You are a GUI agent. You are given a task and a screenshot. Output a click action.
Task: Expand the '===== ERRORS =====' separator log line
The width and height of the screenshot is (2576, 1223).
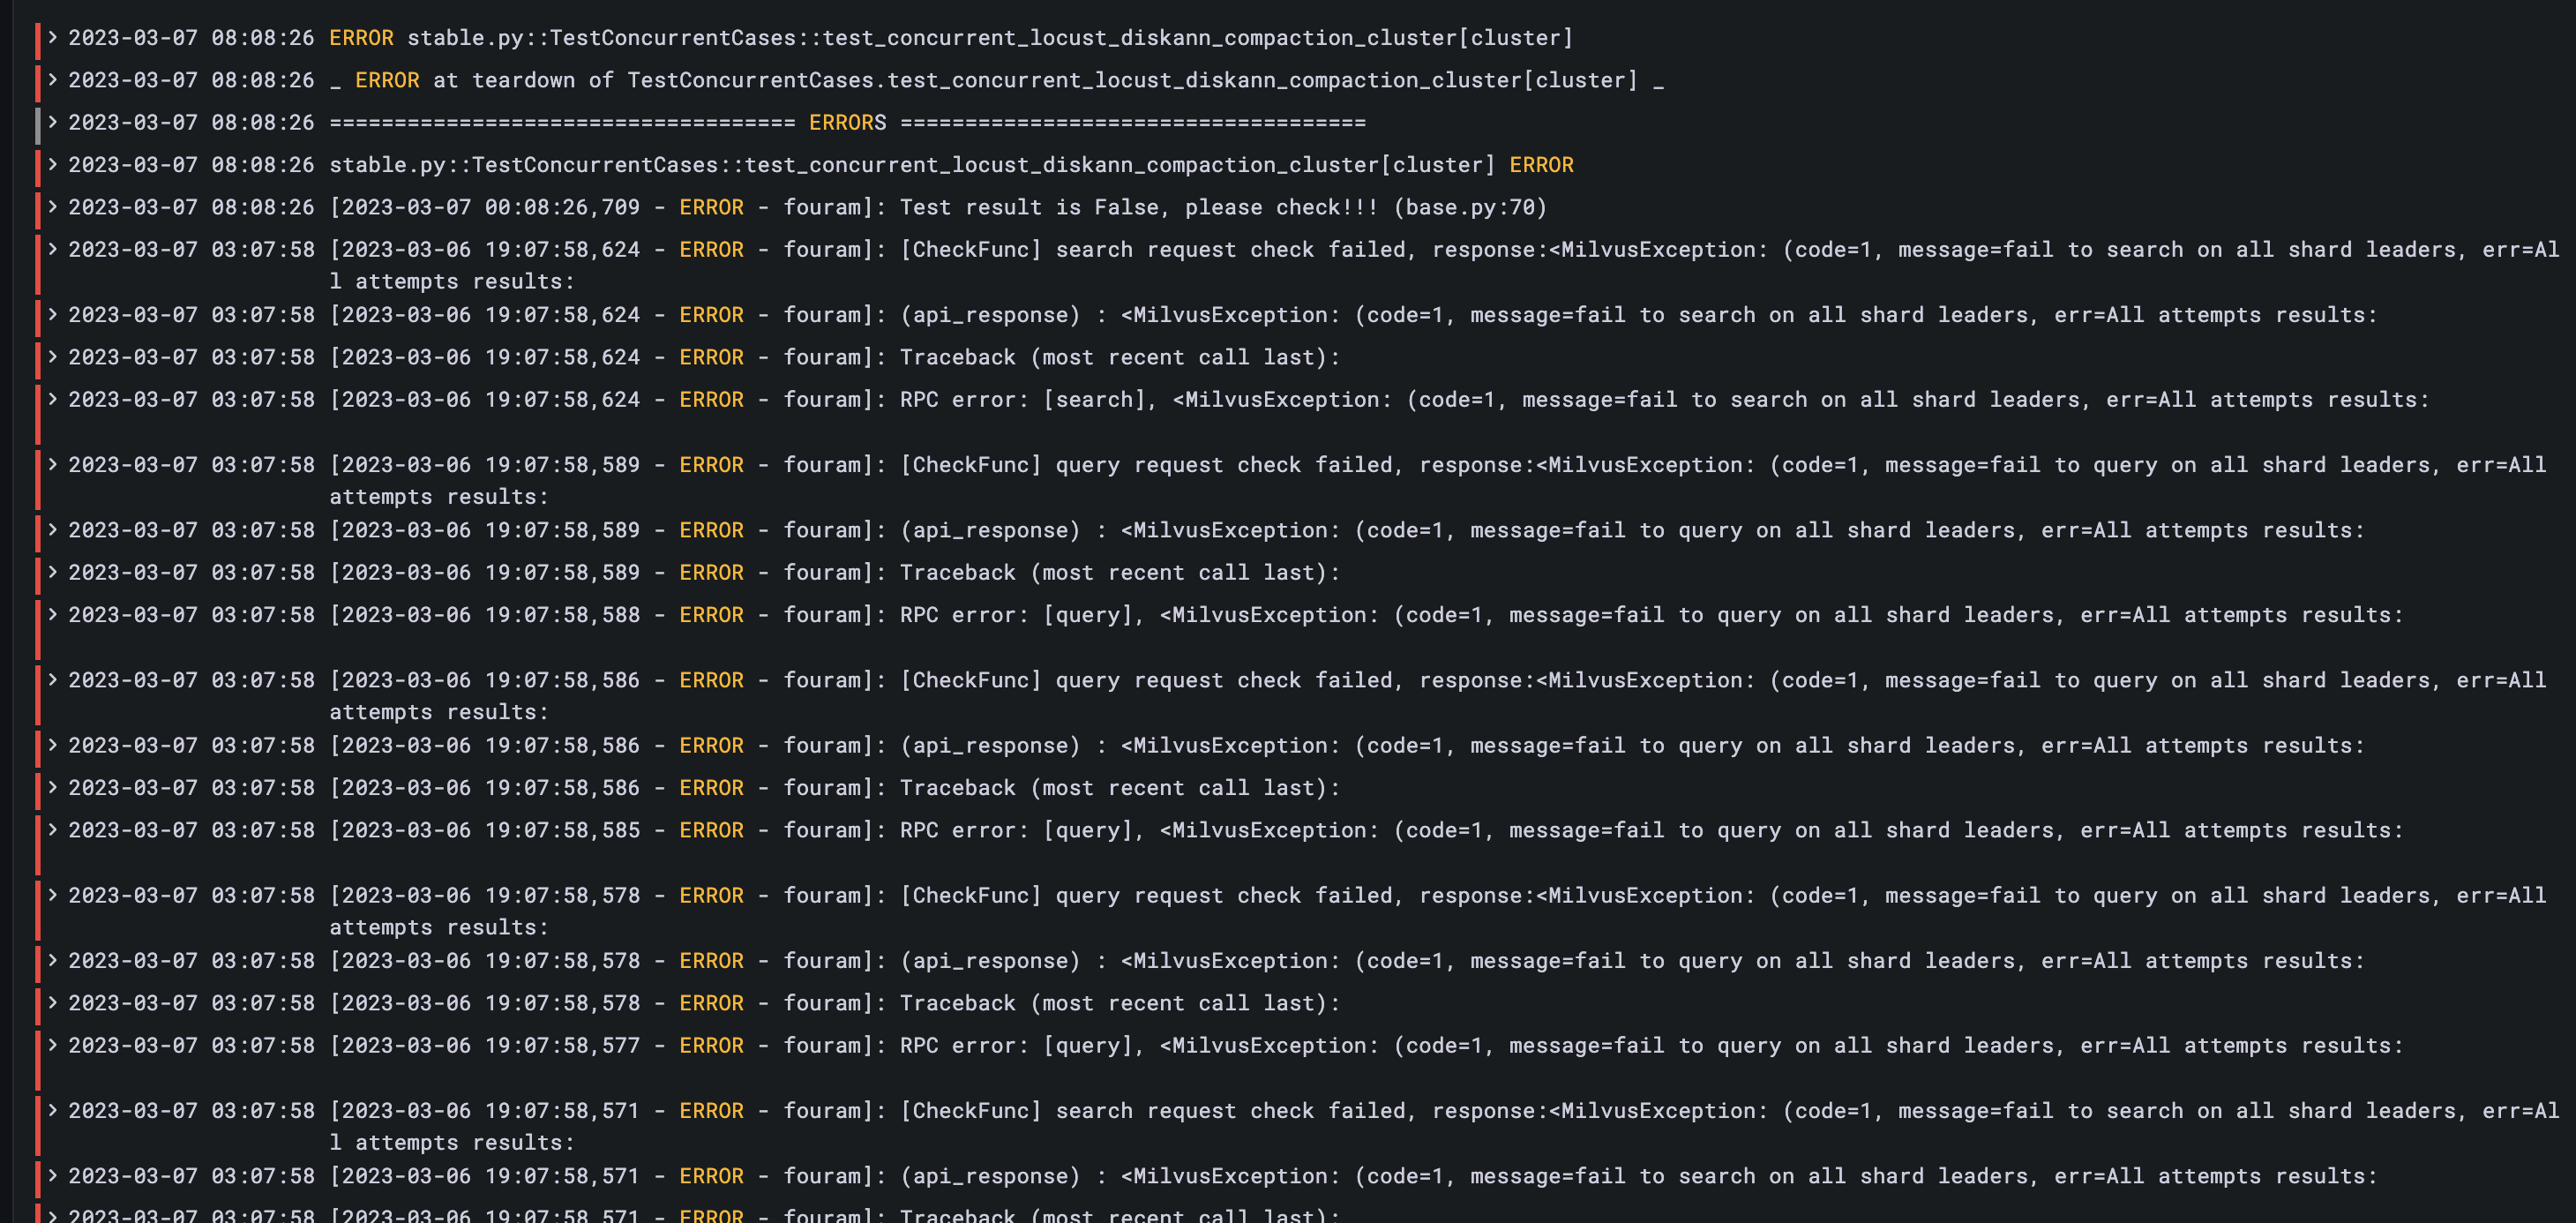(x=52, y=122)
